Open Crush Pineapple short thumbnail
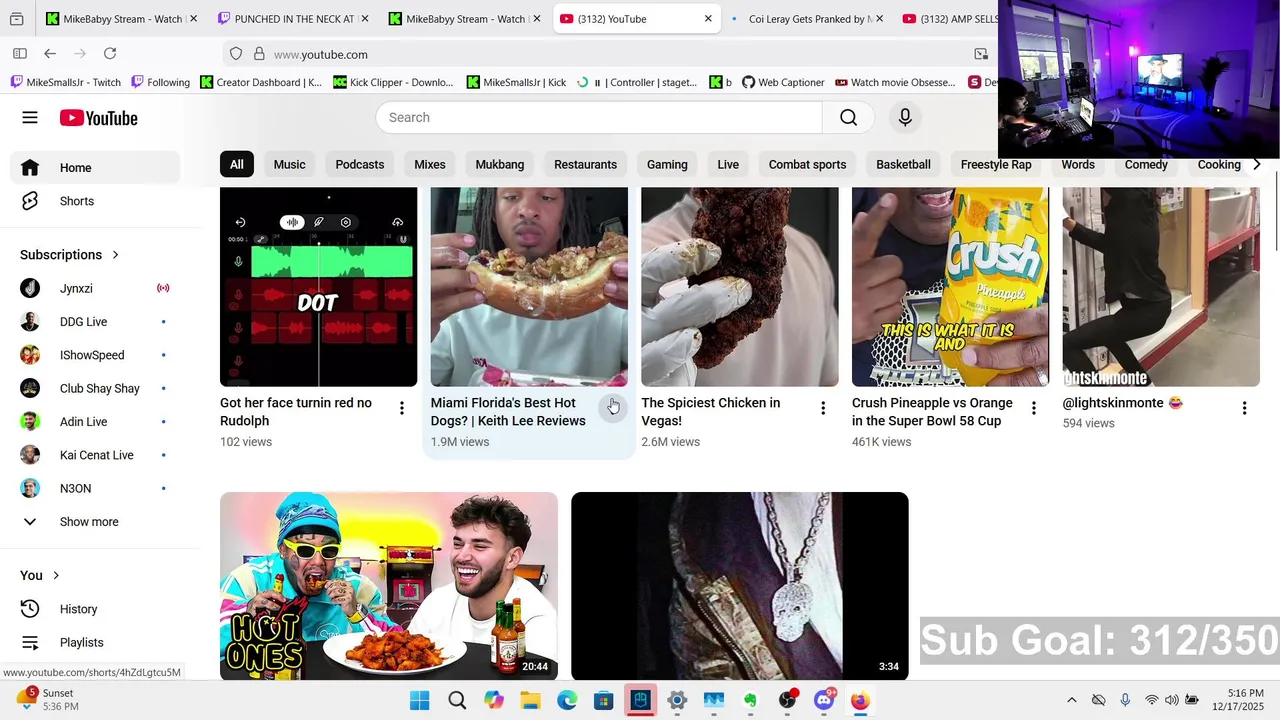The width and height of the screenshot is (1280, 720). pos(950,287)
